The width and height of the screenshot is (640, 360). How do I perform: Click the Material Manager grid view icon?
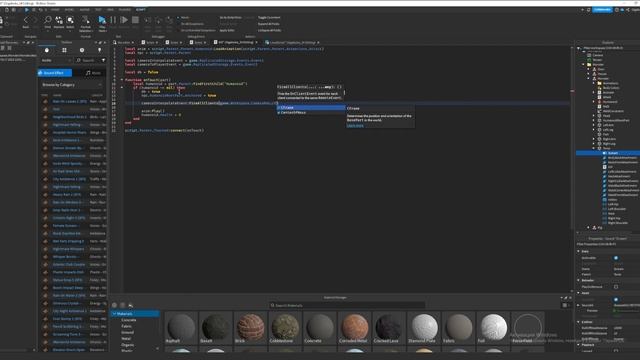565,305
